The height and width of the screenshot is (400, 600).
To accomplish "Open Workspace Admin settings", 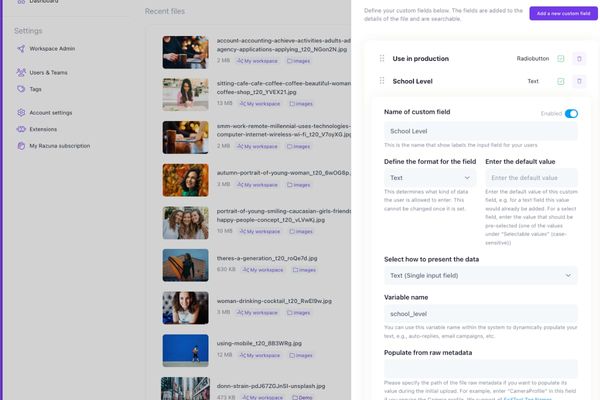I will pos(52,49).
